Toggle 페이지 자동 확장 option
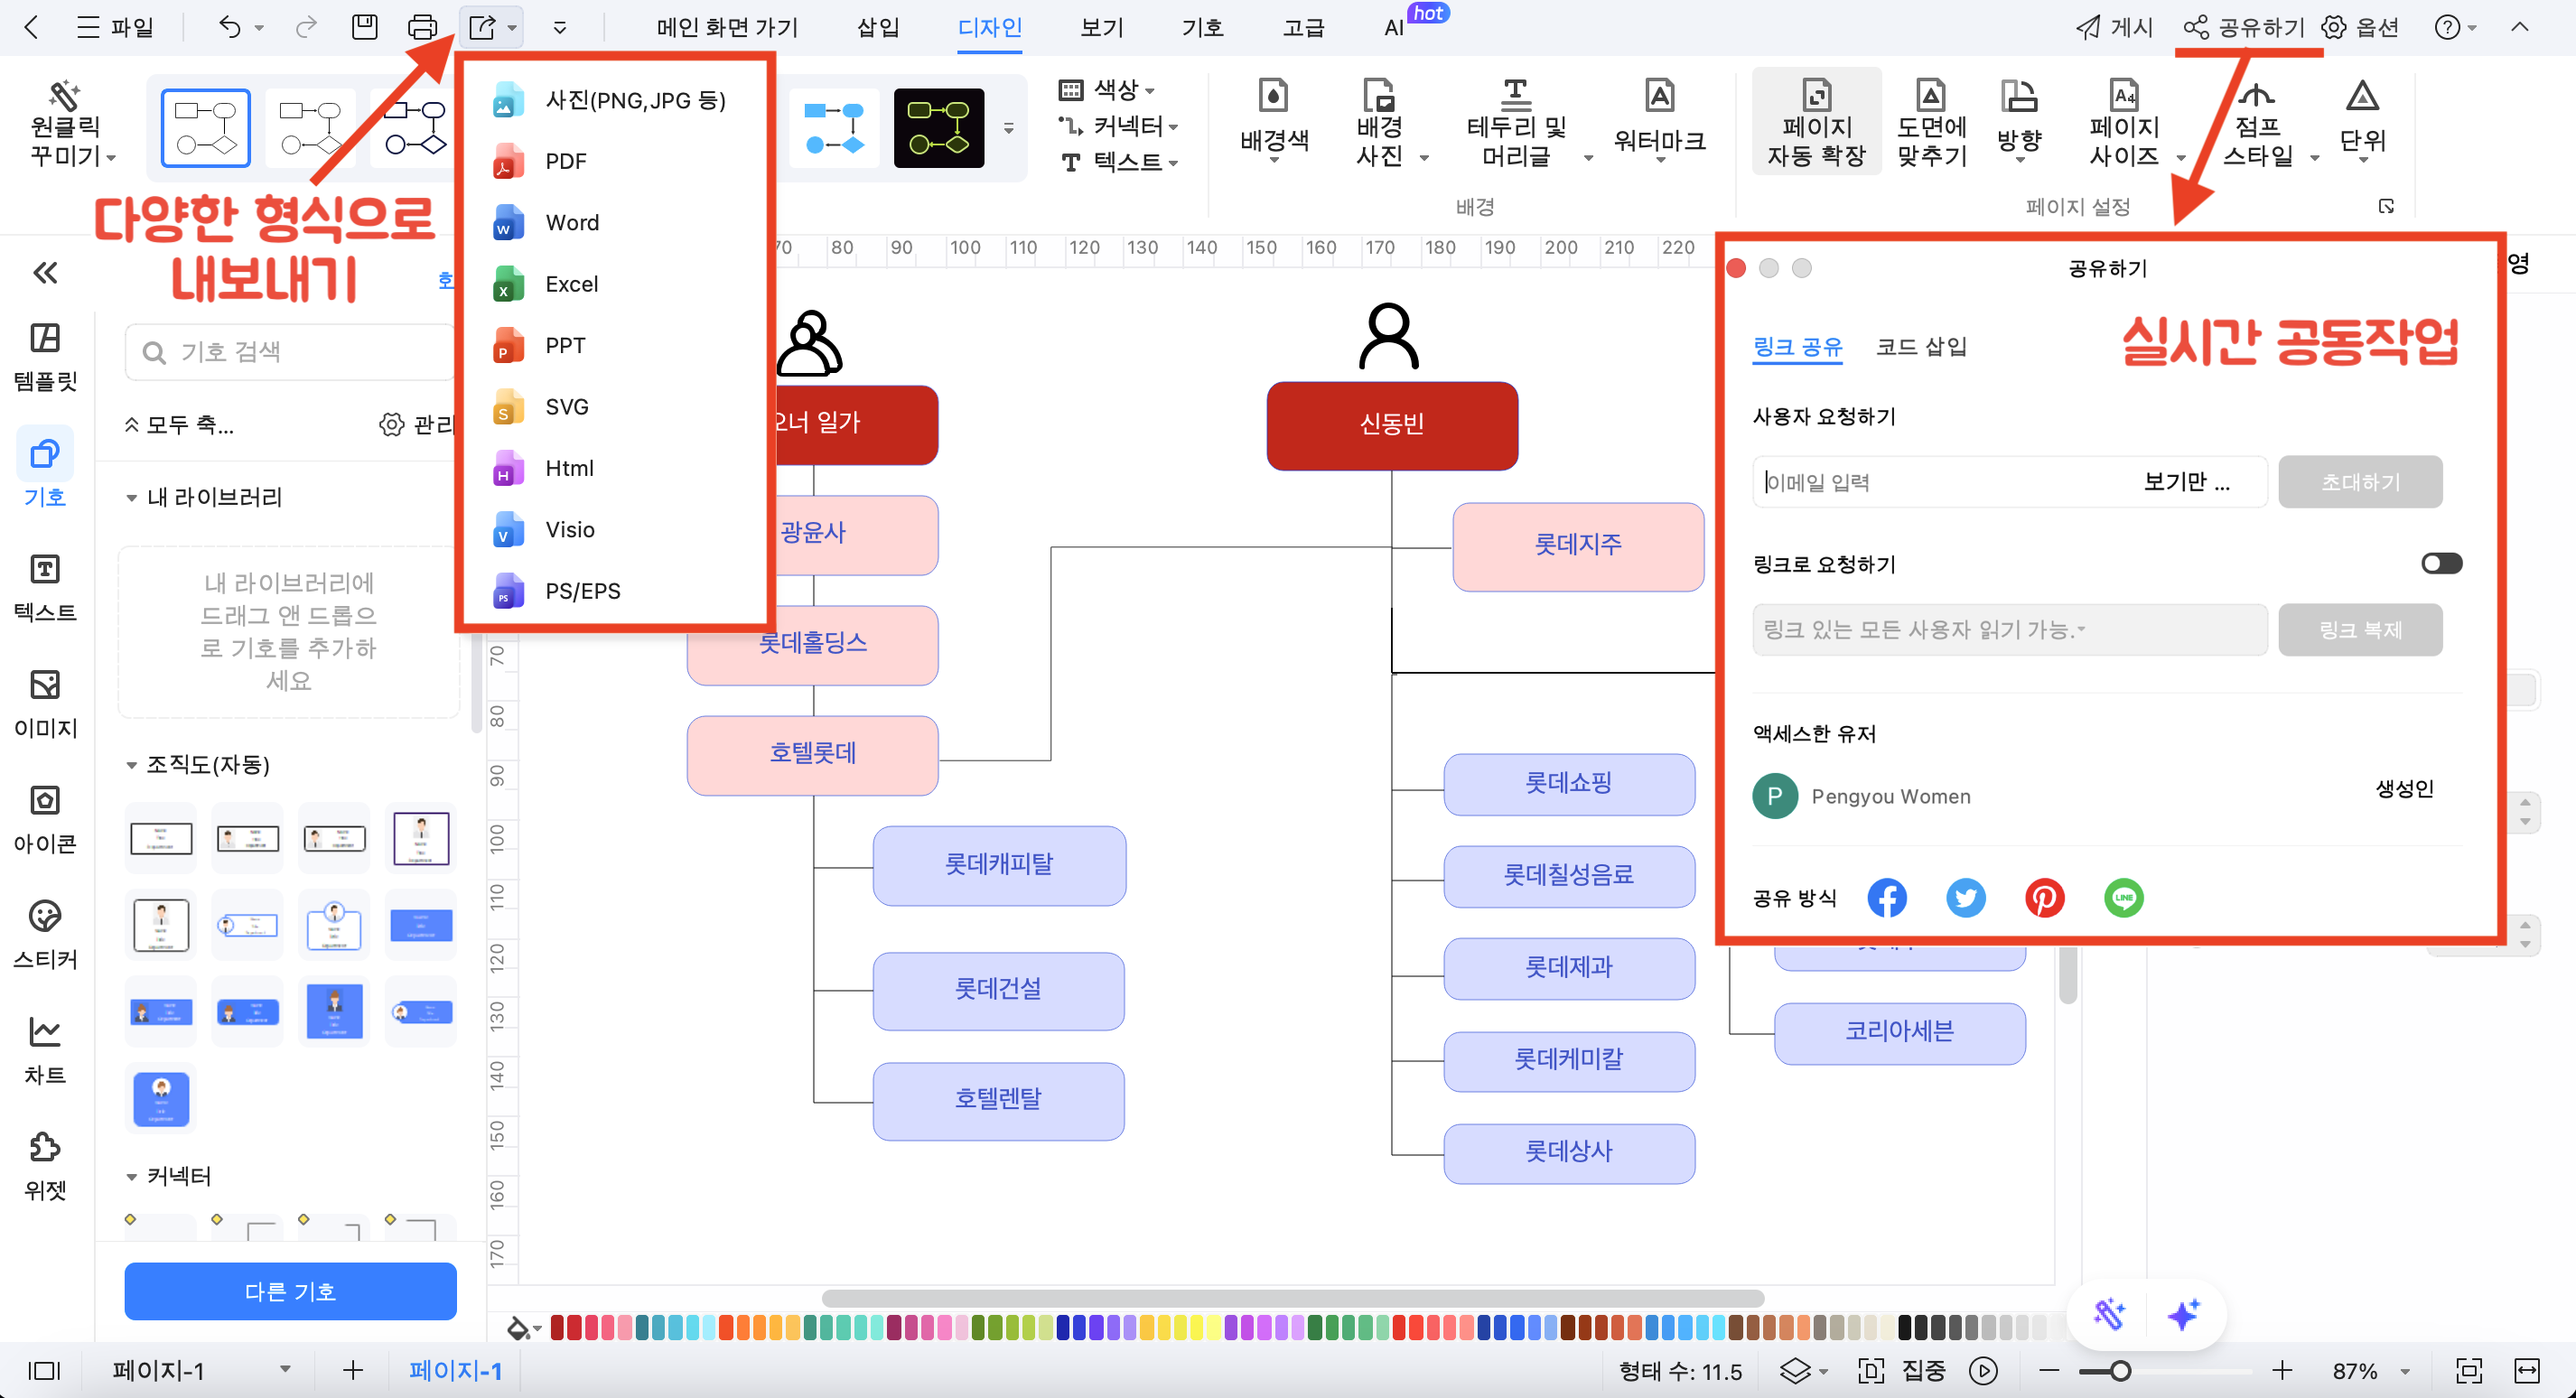The image size is (2576, 1398). [1816, 122]
